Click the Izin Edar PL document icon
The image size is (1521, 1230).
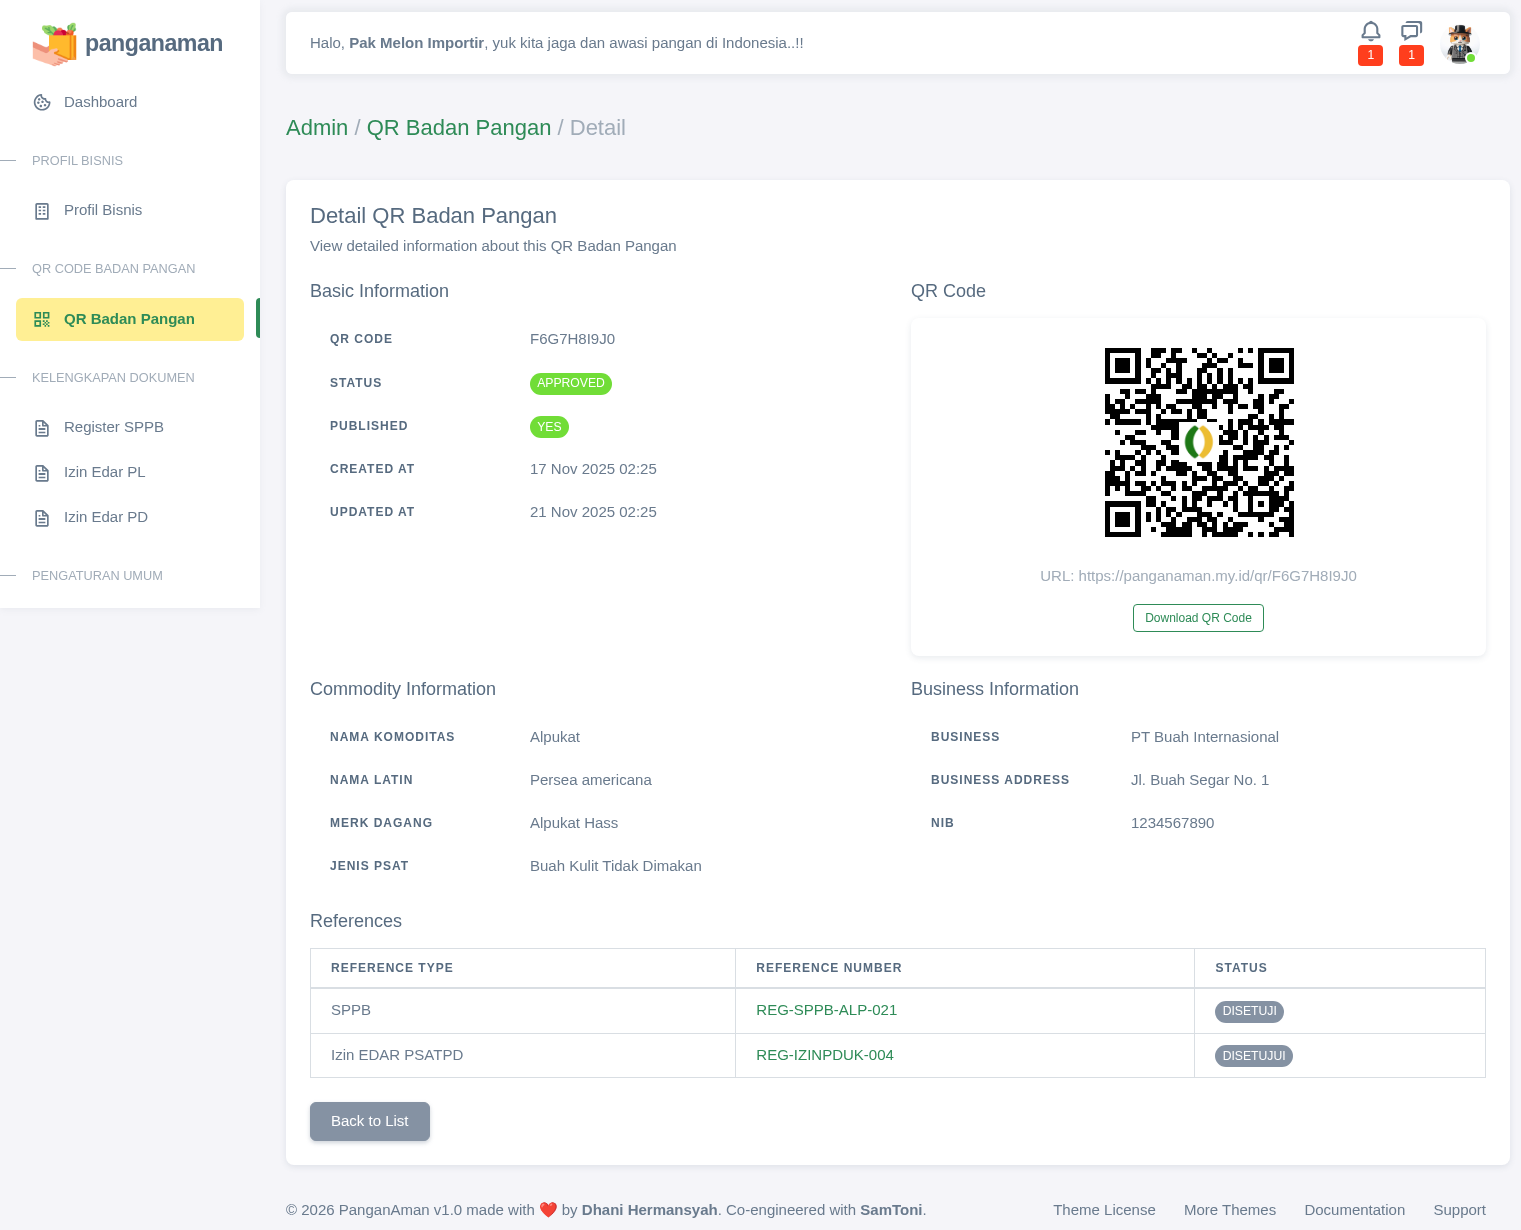coord(42,473)
